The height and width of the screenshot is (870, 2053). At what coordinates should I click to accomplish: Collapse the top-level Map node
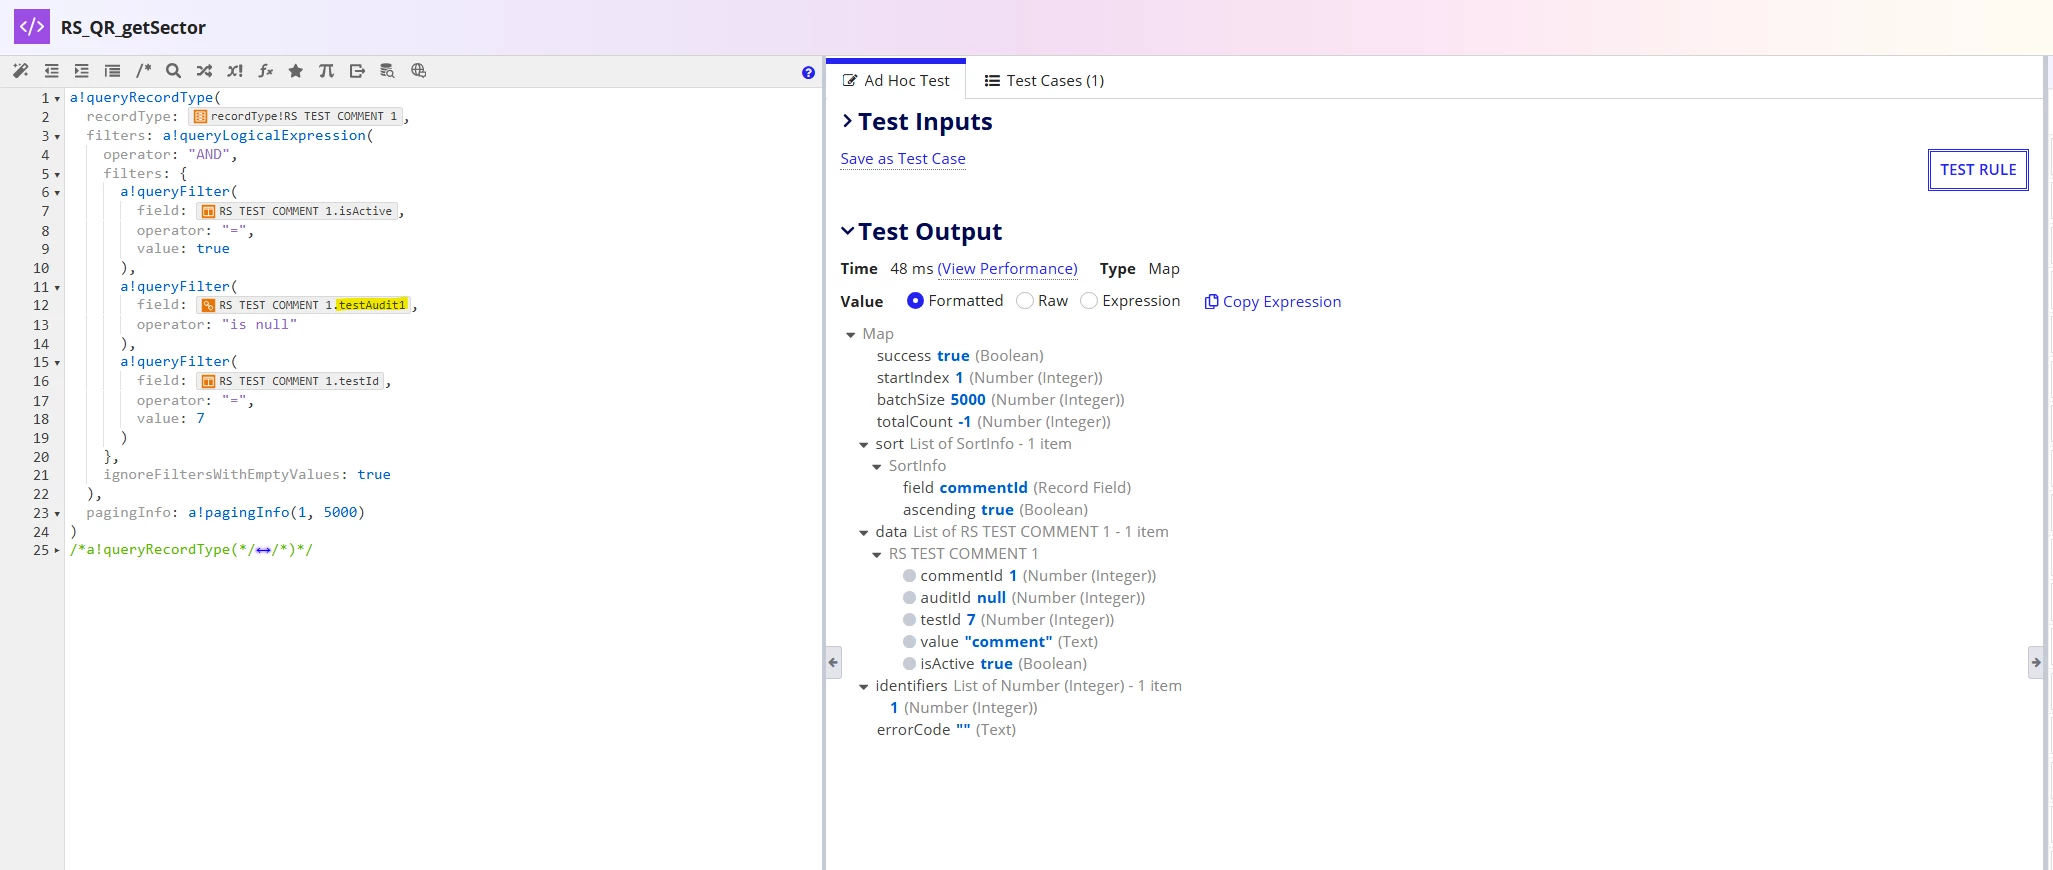pyautogui.click(x=851, y=335)
